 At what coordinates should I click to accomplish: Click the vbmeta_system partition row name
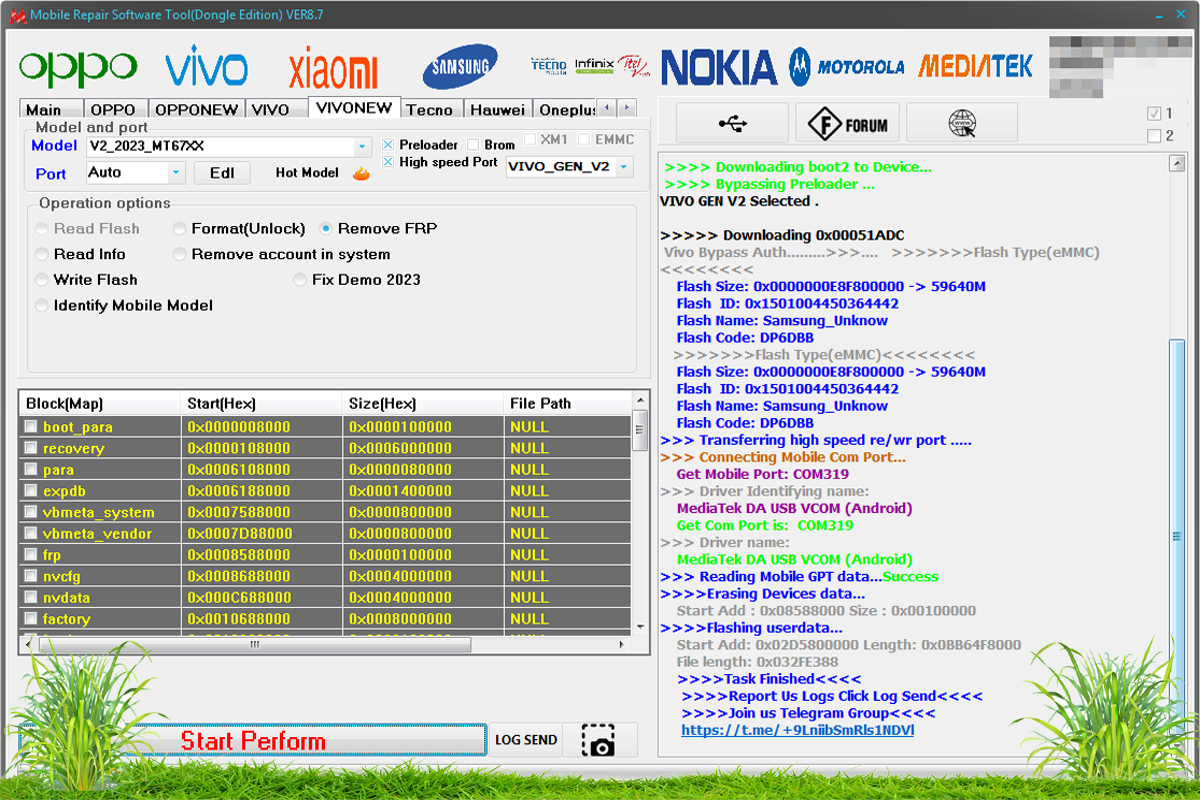pyautogui.click(x=98, y=512)
